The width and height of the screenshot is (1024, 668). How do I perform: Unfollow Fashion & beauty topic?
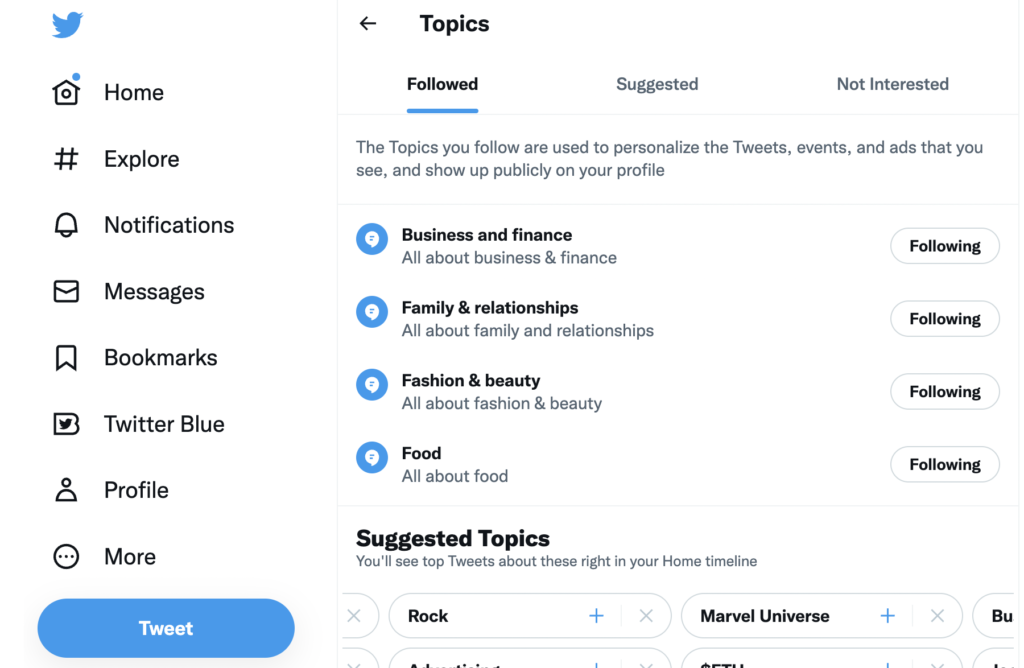[x=944, y=391]
